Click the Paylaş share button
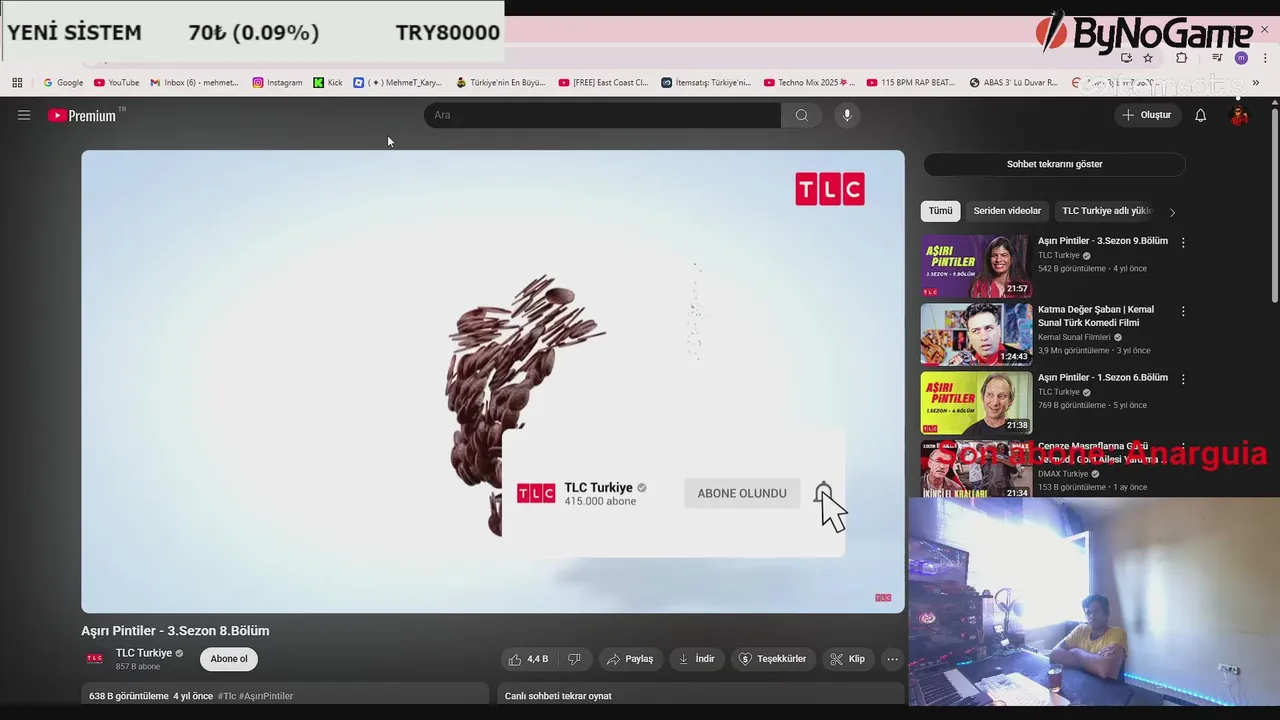 630,659
